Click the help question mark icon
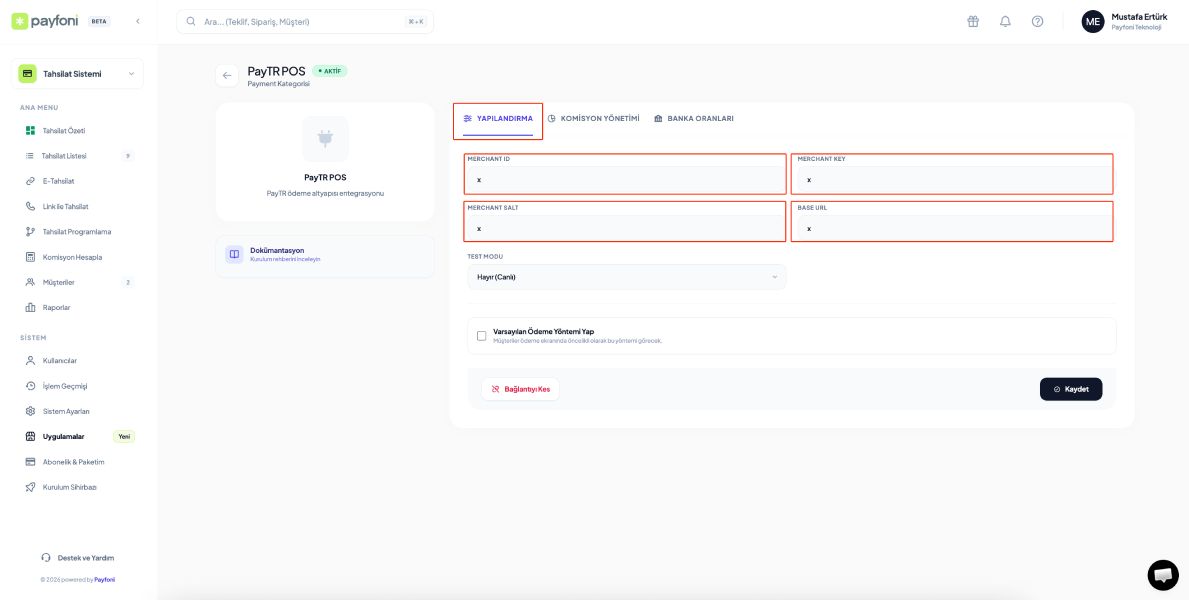The height and width of the screenshot is (600, 1189). pyautogui.click(x=1037, y=21)
